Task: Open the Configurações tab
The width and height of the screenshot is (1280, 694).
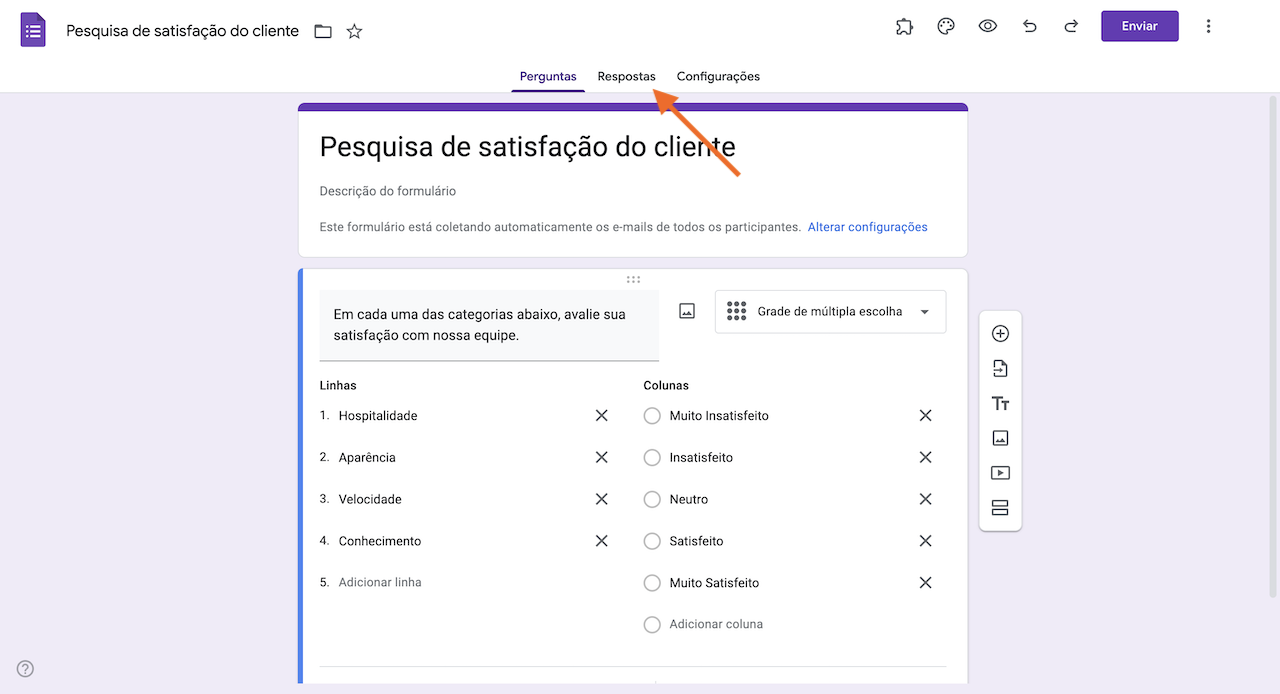Action: click(718, 76)
